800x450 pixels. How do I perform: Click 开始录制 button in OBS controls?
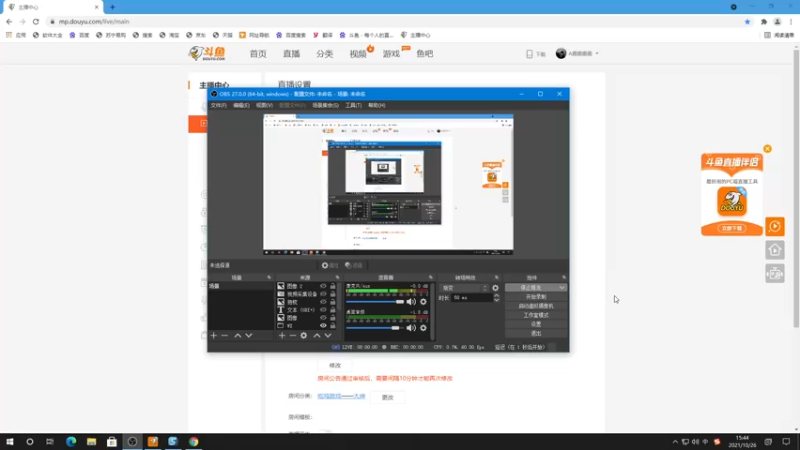pyautogui.click(x=536, y=297)
